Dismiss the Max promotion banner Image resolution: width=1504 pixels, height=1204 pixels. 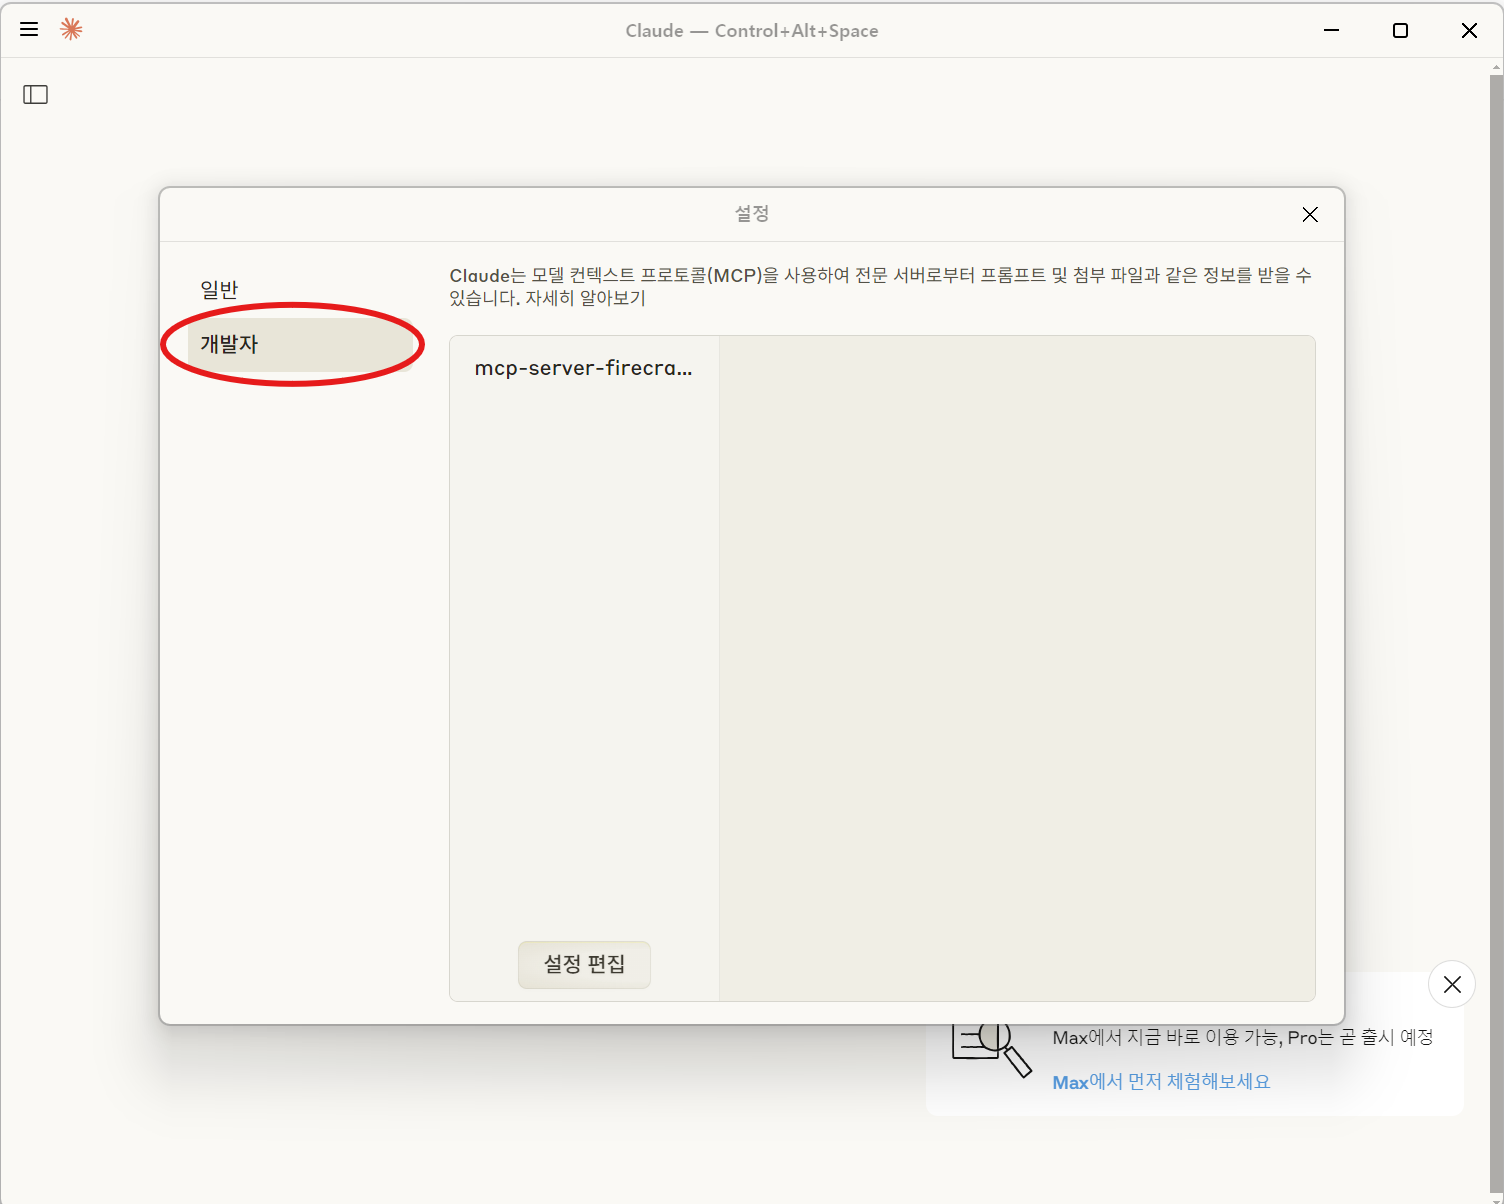point(1452,985)
